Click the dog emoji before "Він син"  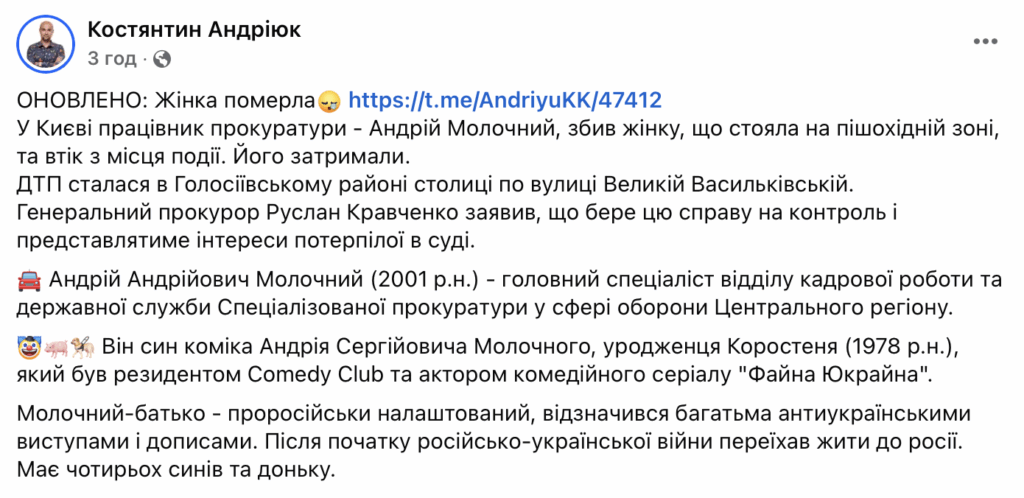click(x=83, y=348)
